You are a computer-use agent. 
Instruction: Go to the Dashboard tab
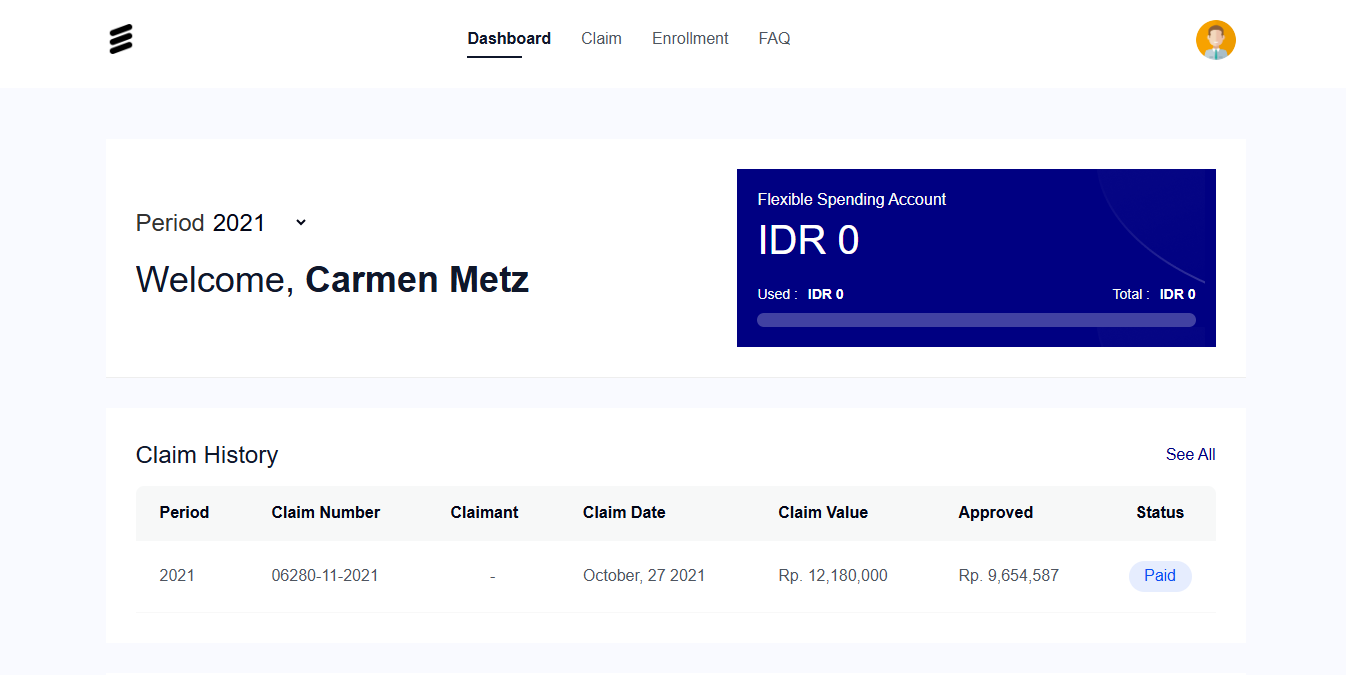[509, 38]
